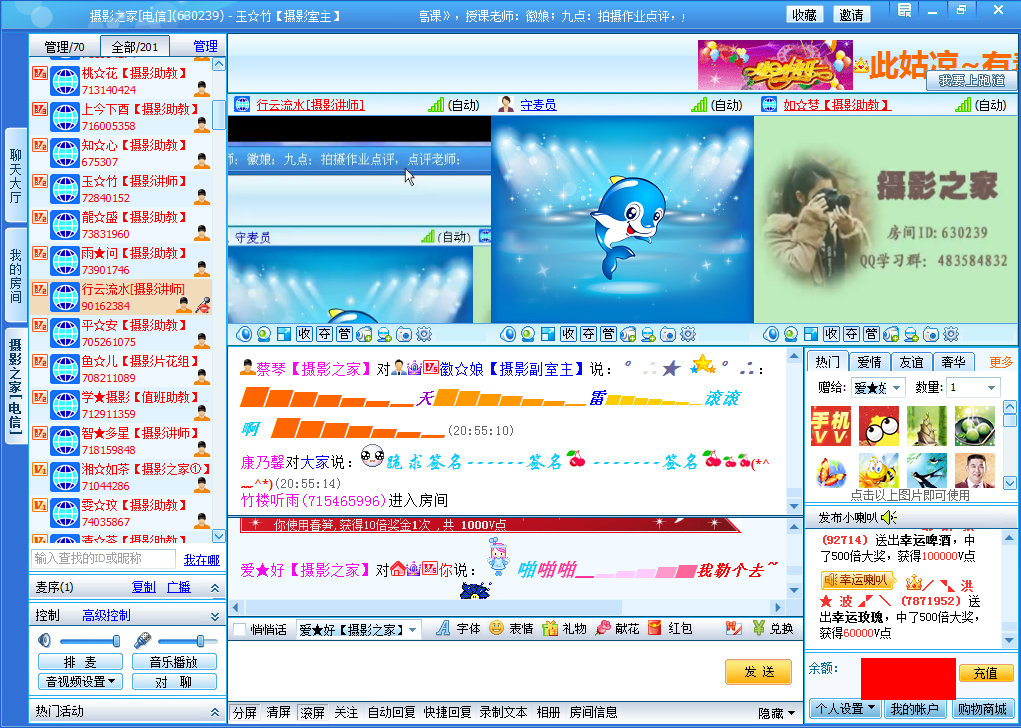This screenshot has width=1021, height=728.
Task: Open the chat recipient dropdown 爱★好
Action: (359, 630)
